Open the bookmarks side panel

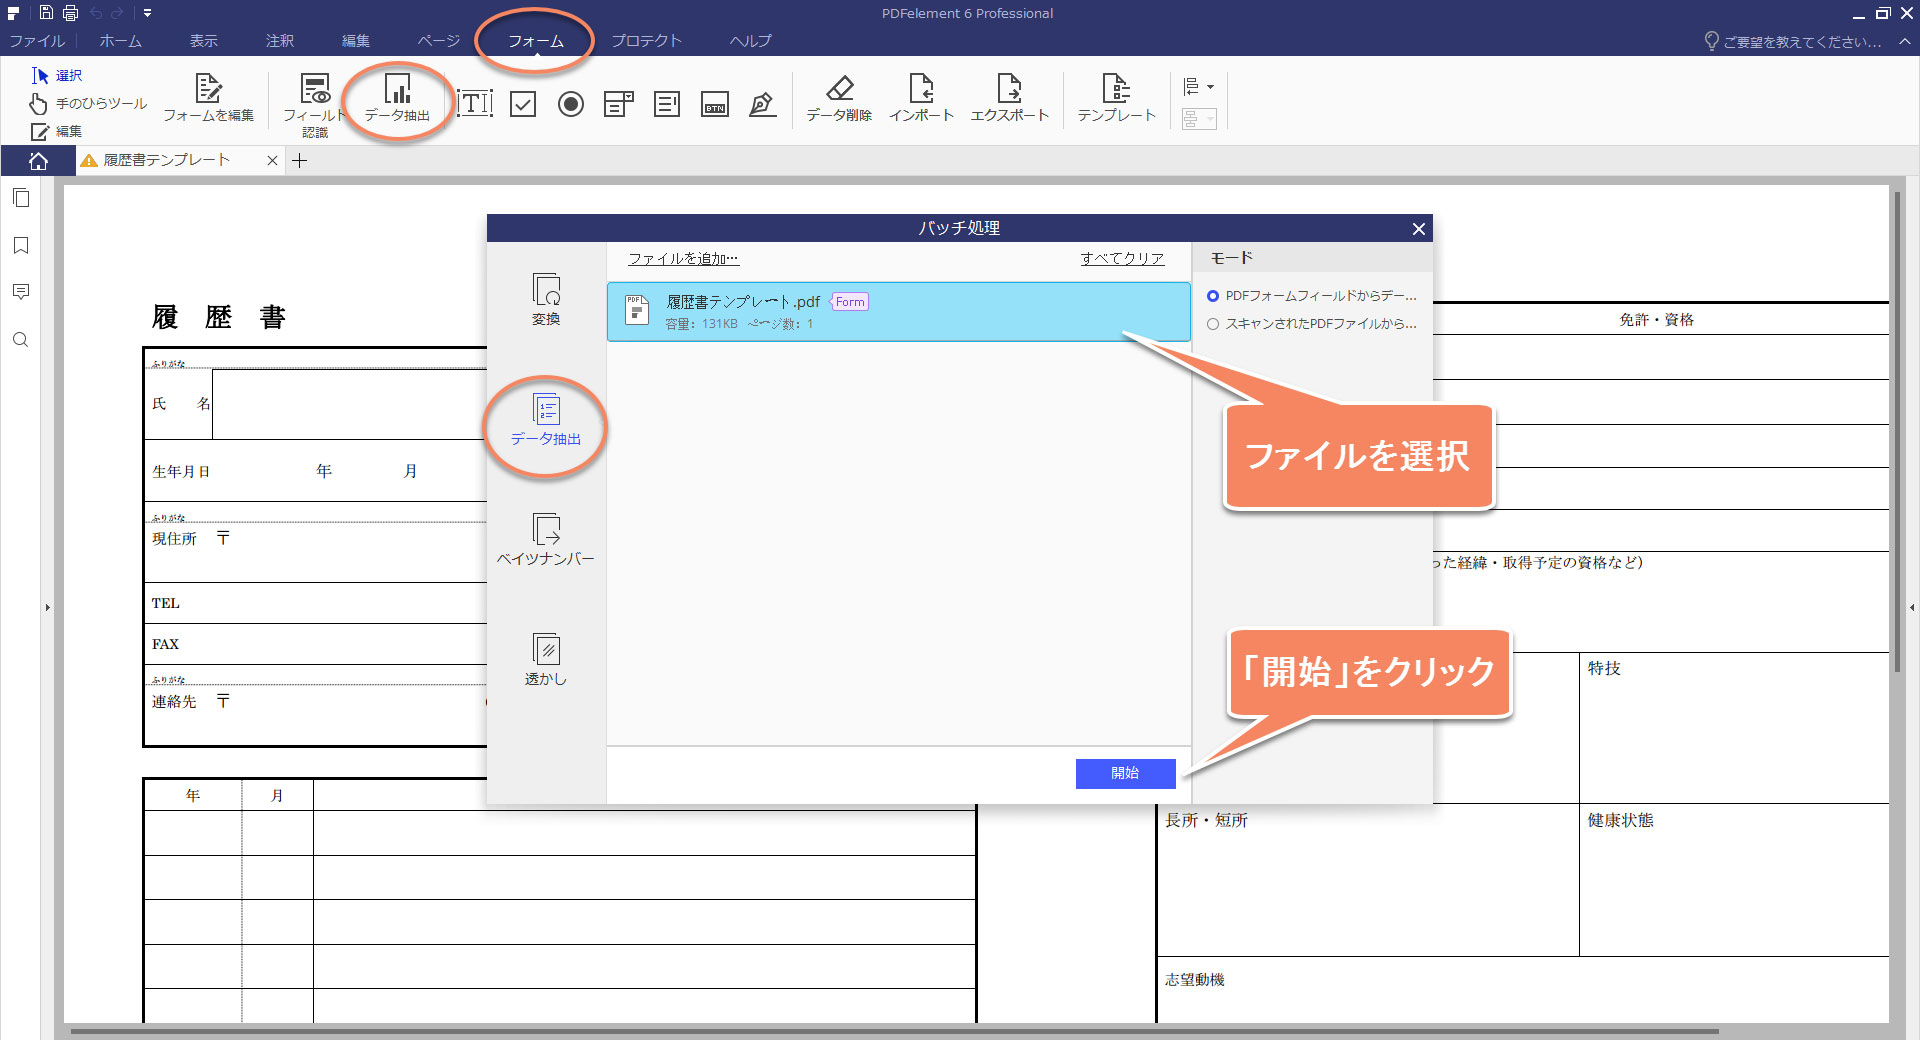(x=21, y=245)
